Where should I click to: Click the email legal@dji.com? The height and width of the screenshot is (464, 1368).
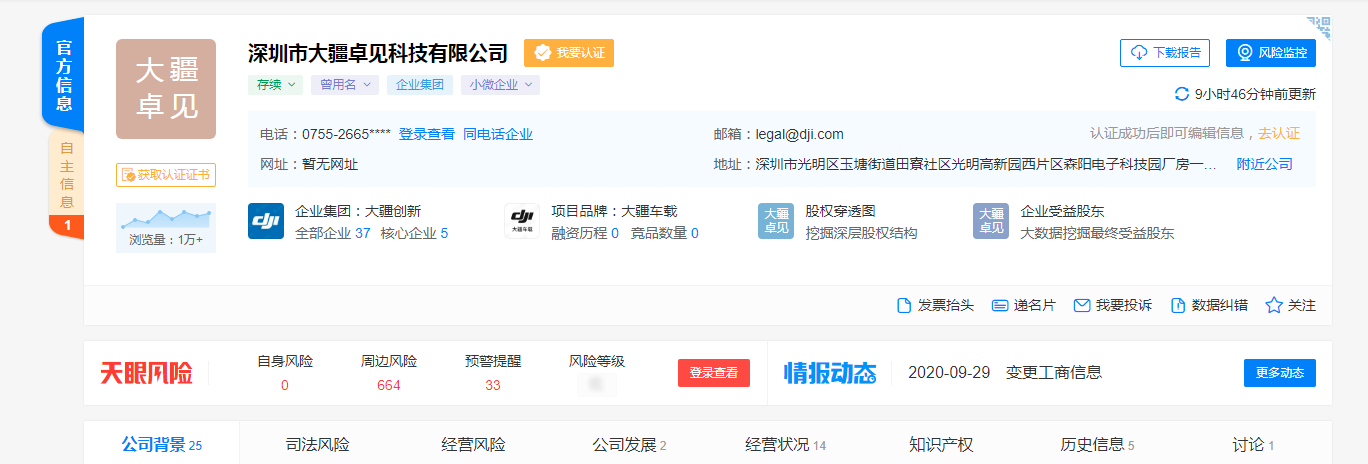click(x=801, y=134)
